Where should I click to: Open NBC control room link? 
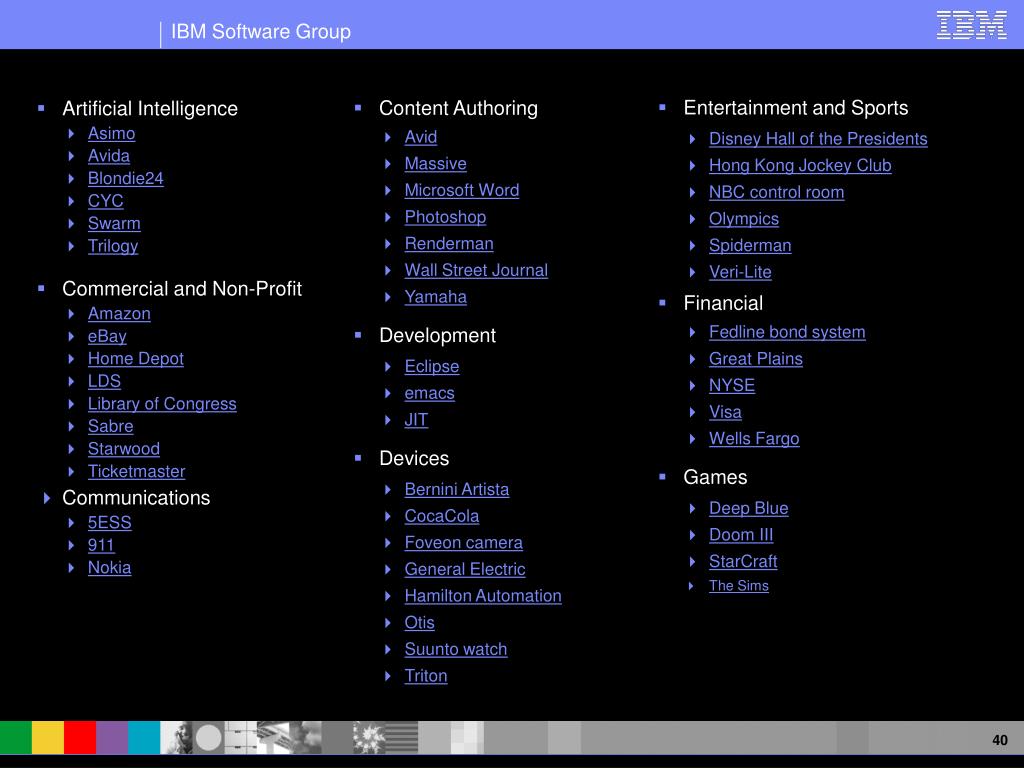[776, 192]
